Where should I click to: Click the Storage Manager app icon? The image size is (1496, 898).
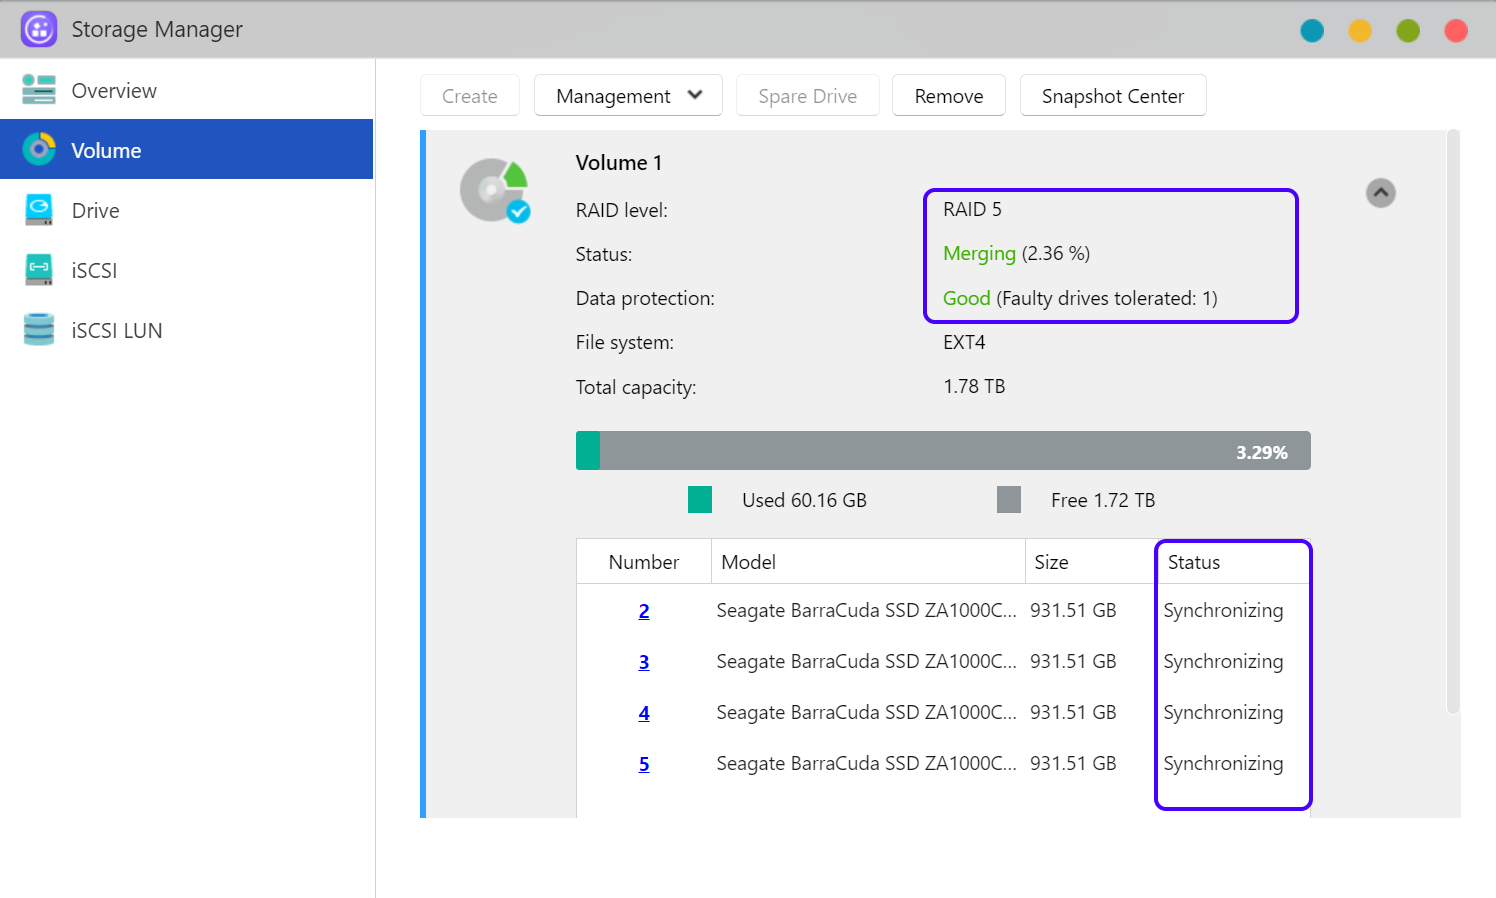[x=39, y=29]
